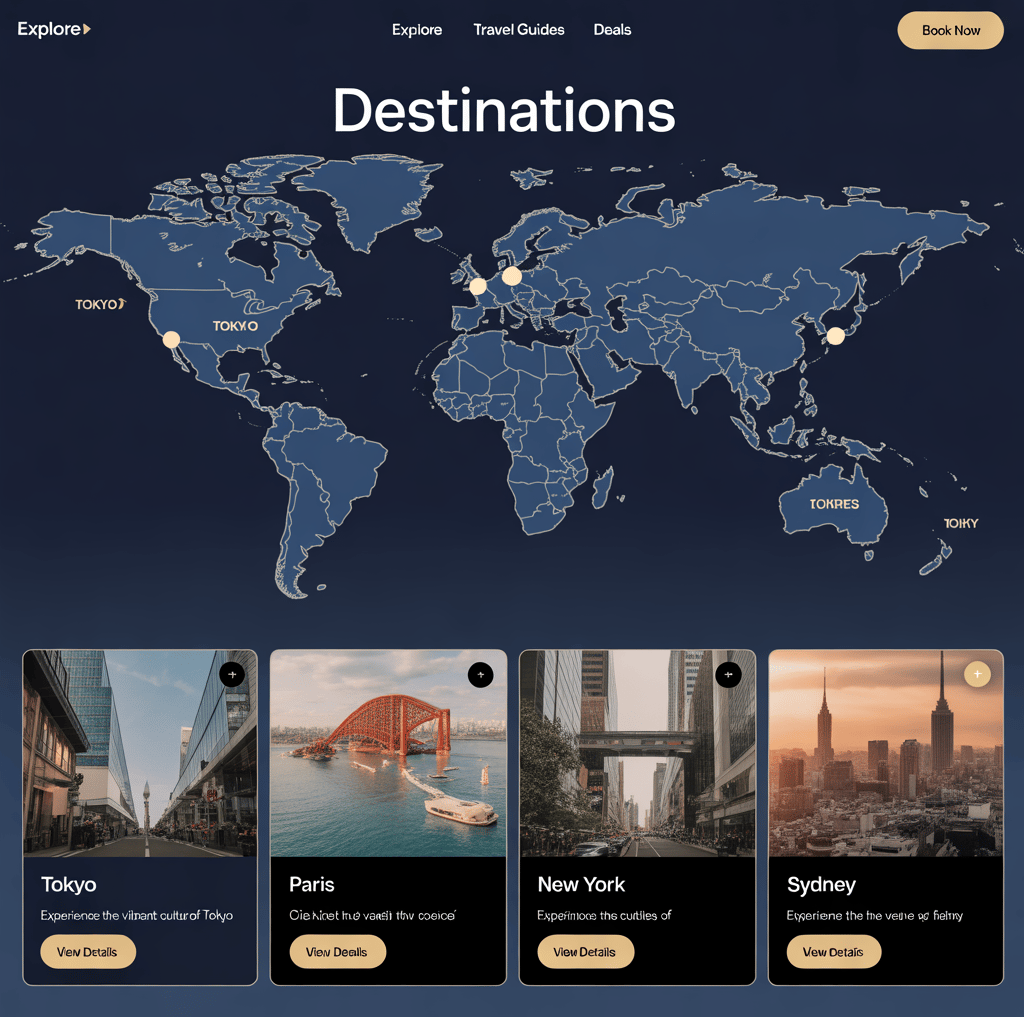Open the Travel Guides menu item

(519, 29)
